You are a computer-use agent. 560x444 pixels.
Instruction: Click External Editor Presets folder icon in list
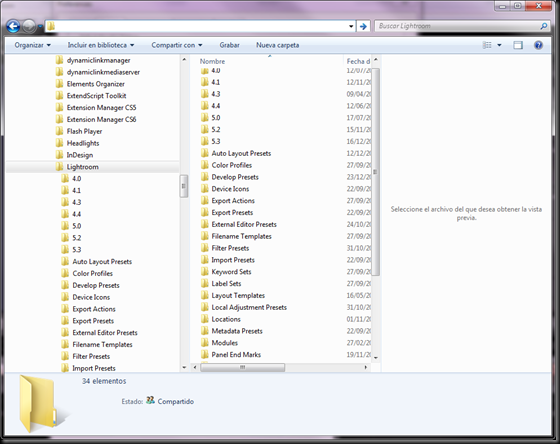coord(205,224)
